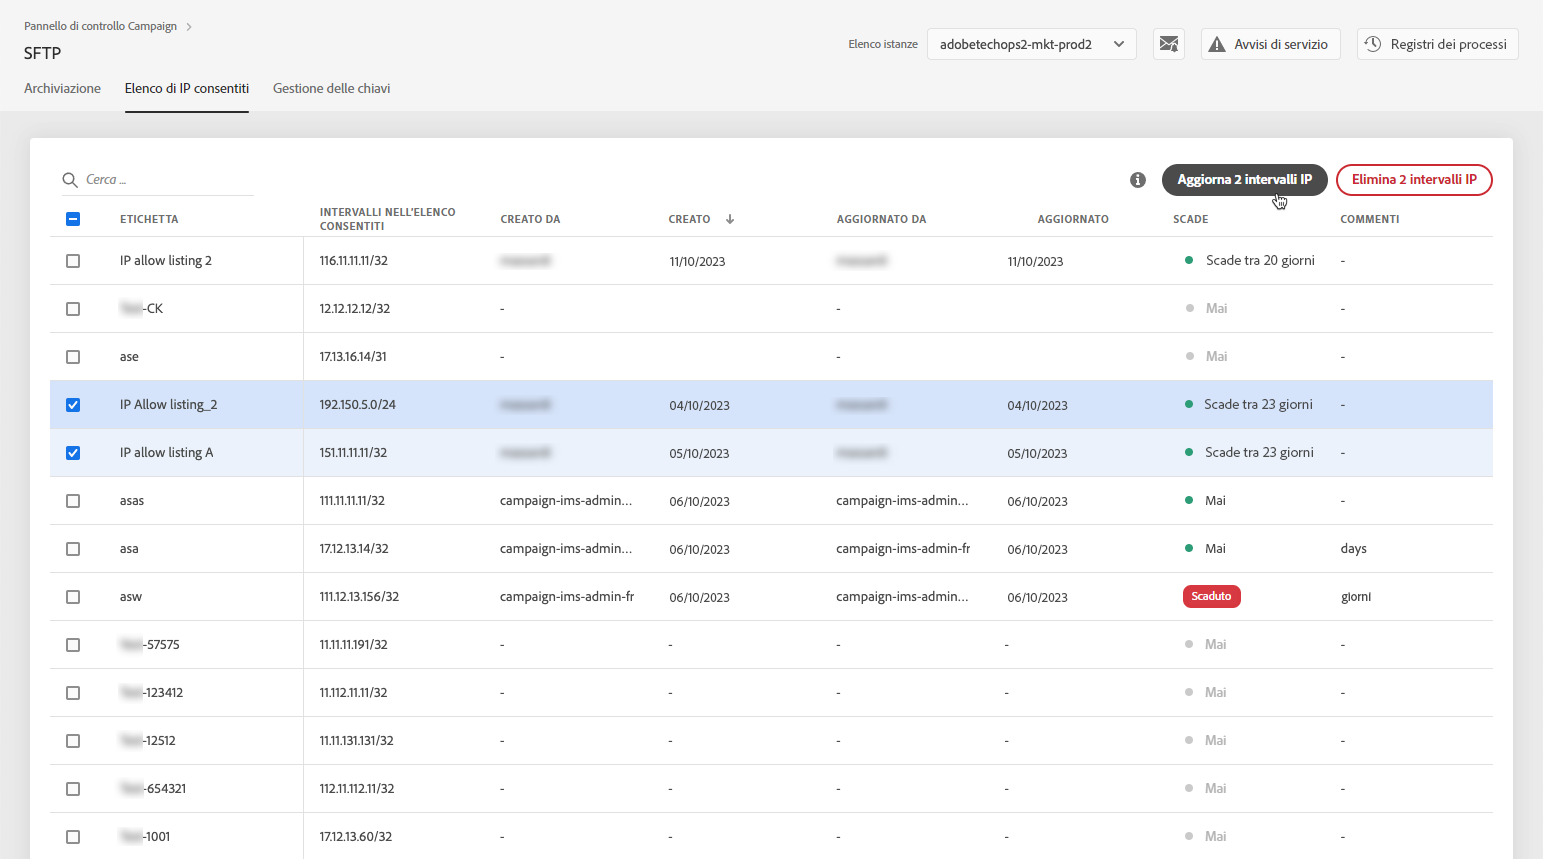Click the Intervalli nell'elenco consentiti header
Image resolution: width=1543 pixels, height=859 pixels.
(x=388, y=219)
